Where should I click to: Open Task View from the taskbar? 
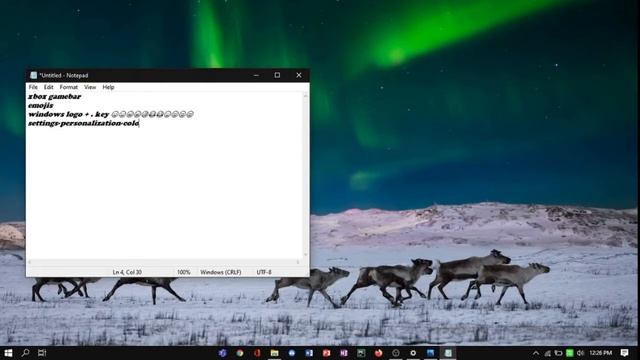pos(42,353)
